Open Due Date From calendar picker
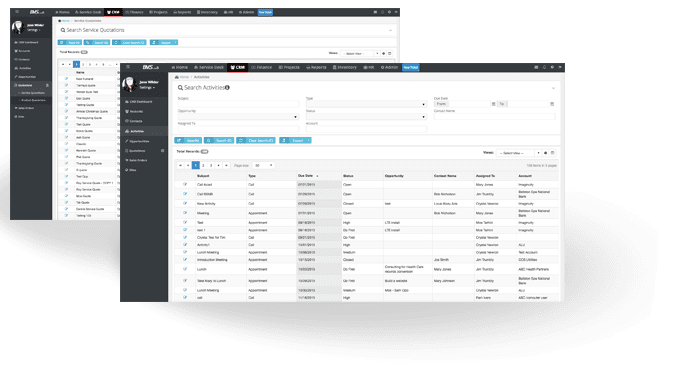The width and height of the screenshot is (682, 382). [x=494, y=104]
